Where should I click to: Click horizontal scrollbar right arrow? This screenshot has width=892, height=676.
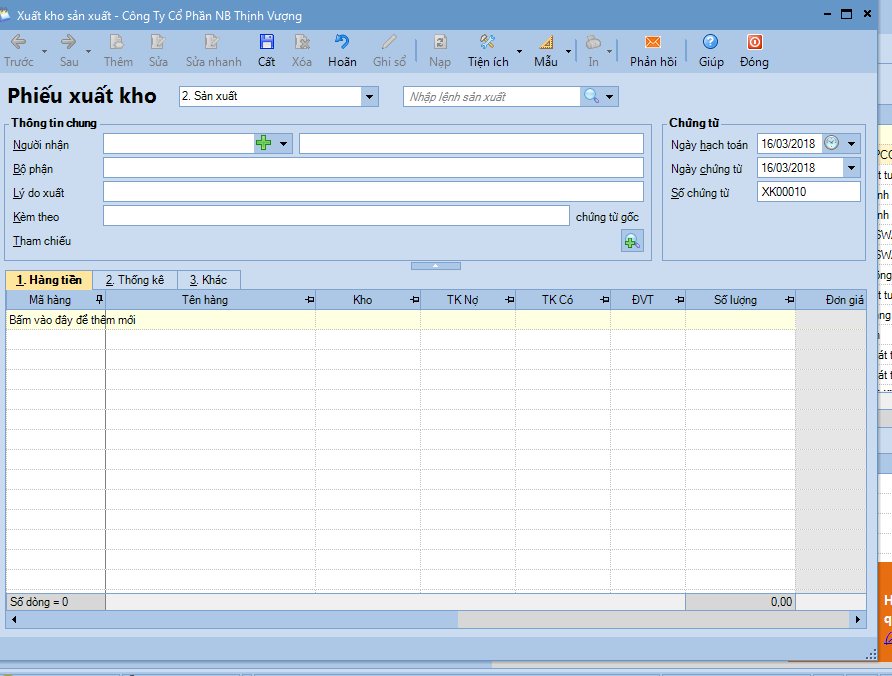click(x=857, y=619)
